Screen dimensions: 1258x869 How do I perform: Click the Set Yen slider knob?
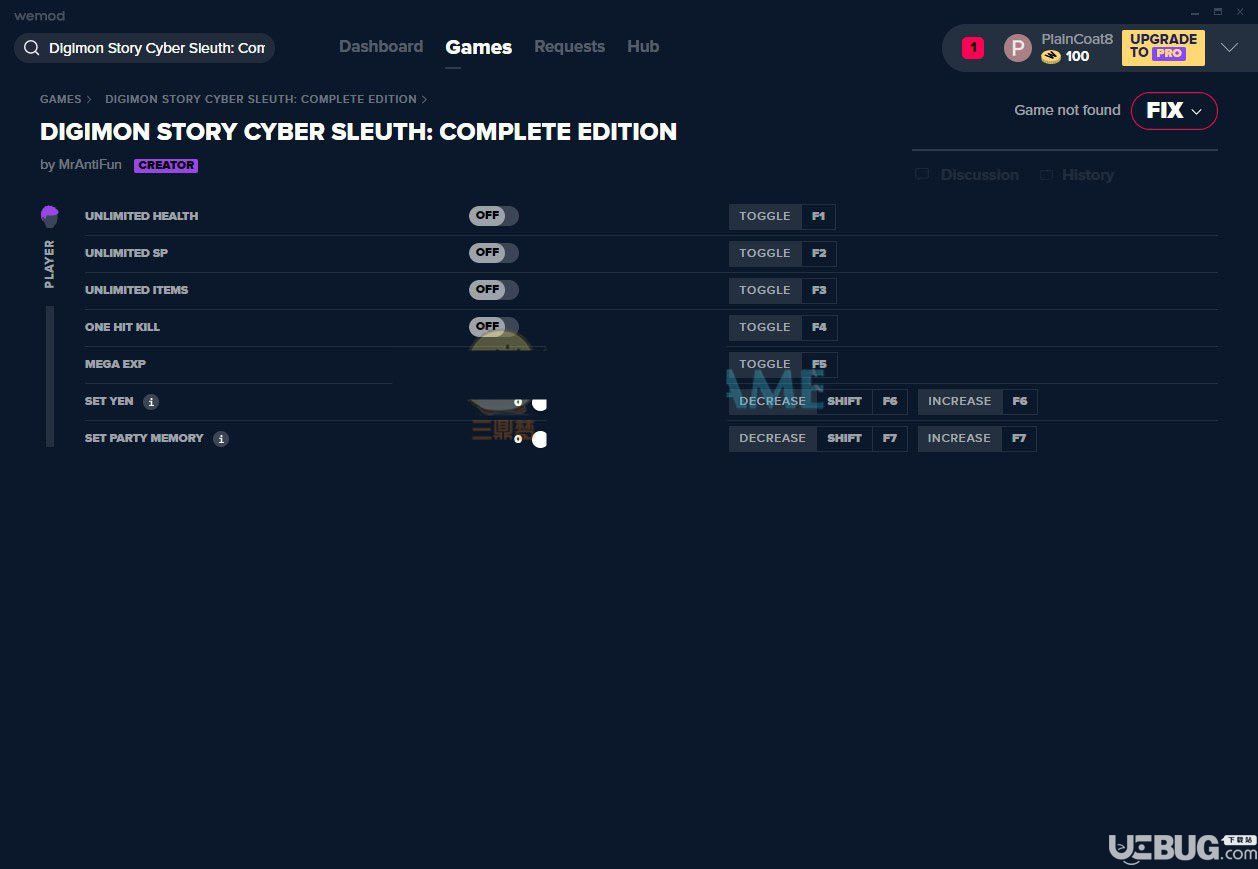tap(539, 403)
